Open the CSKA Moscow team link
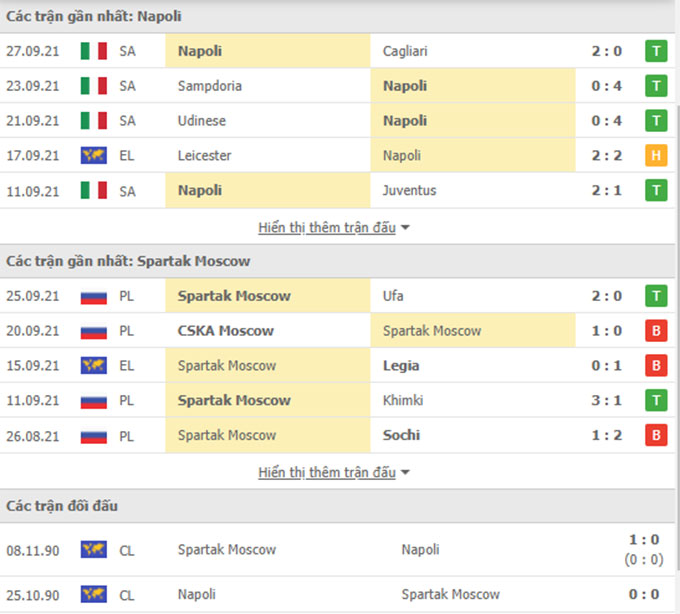Viewport: 680px width, 614px height. coord(226,331)
